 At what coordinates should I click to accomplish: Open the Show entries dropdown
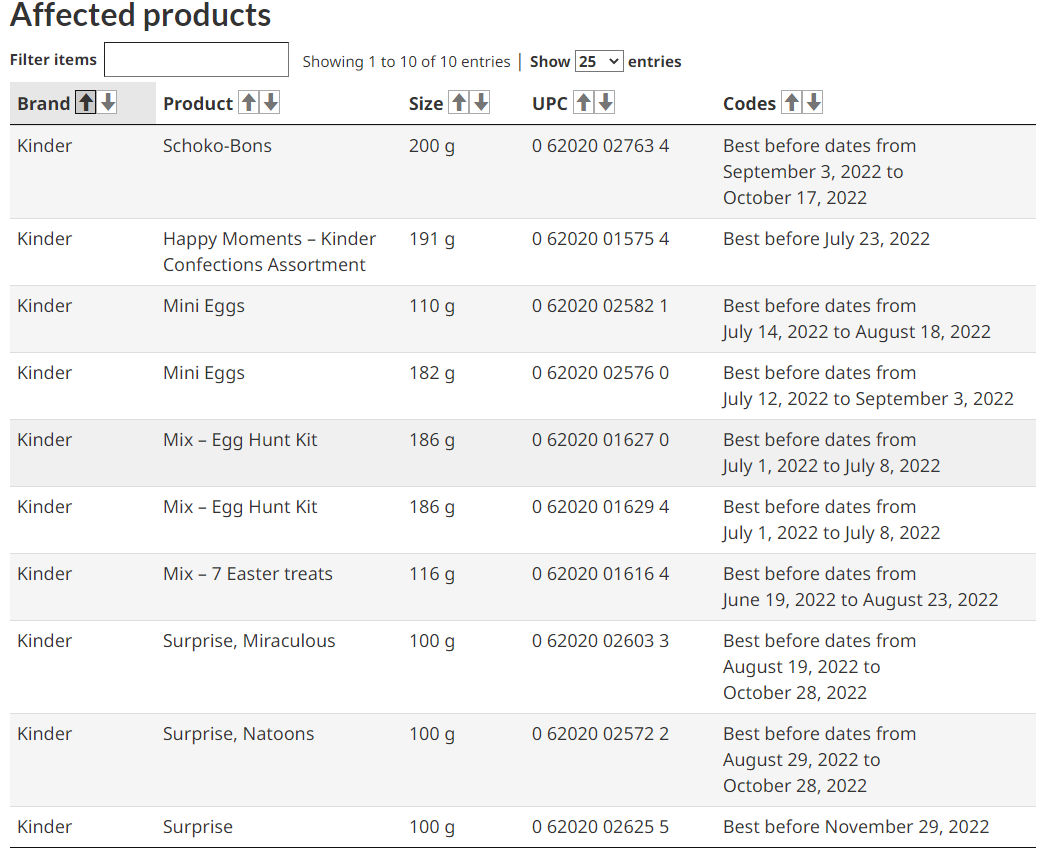pyautogui.click(x=599, y=61)
